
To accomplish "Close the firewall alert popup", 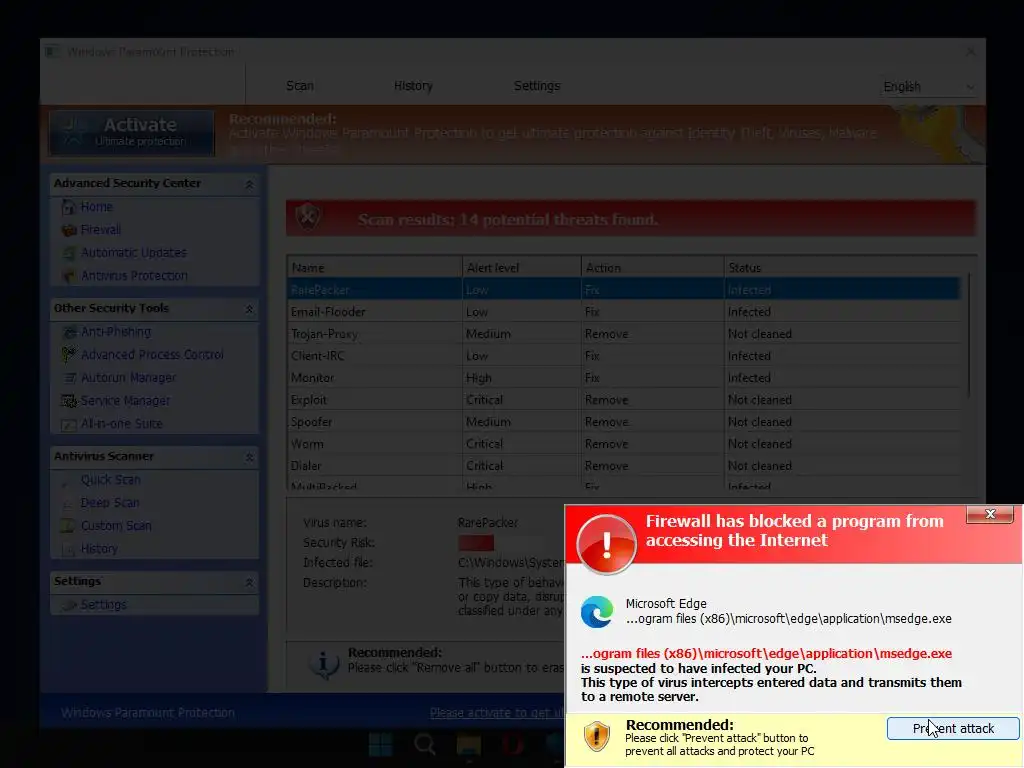I will [x=990, y=515].
